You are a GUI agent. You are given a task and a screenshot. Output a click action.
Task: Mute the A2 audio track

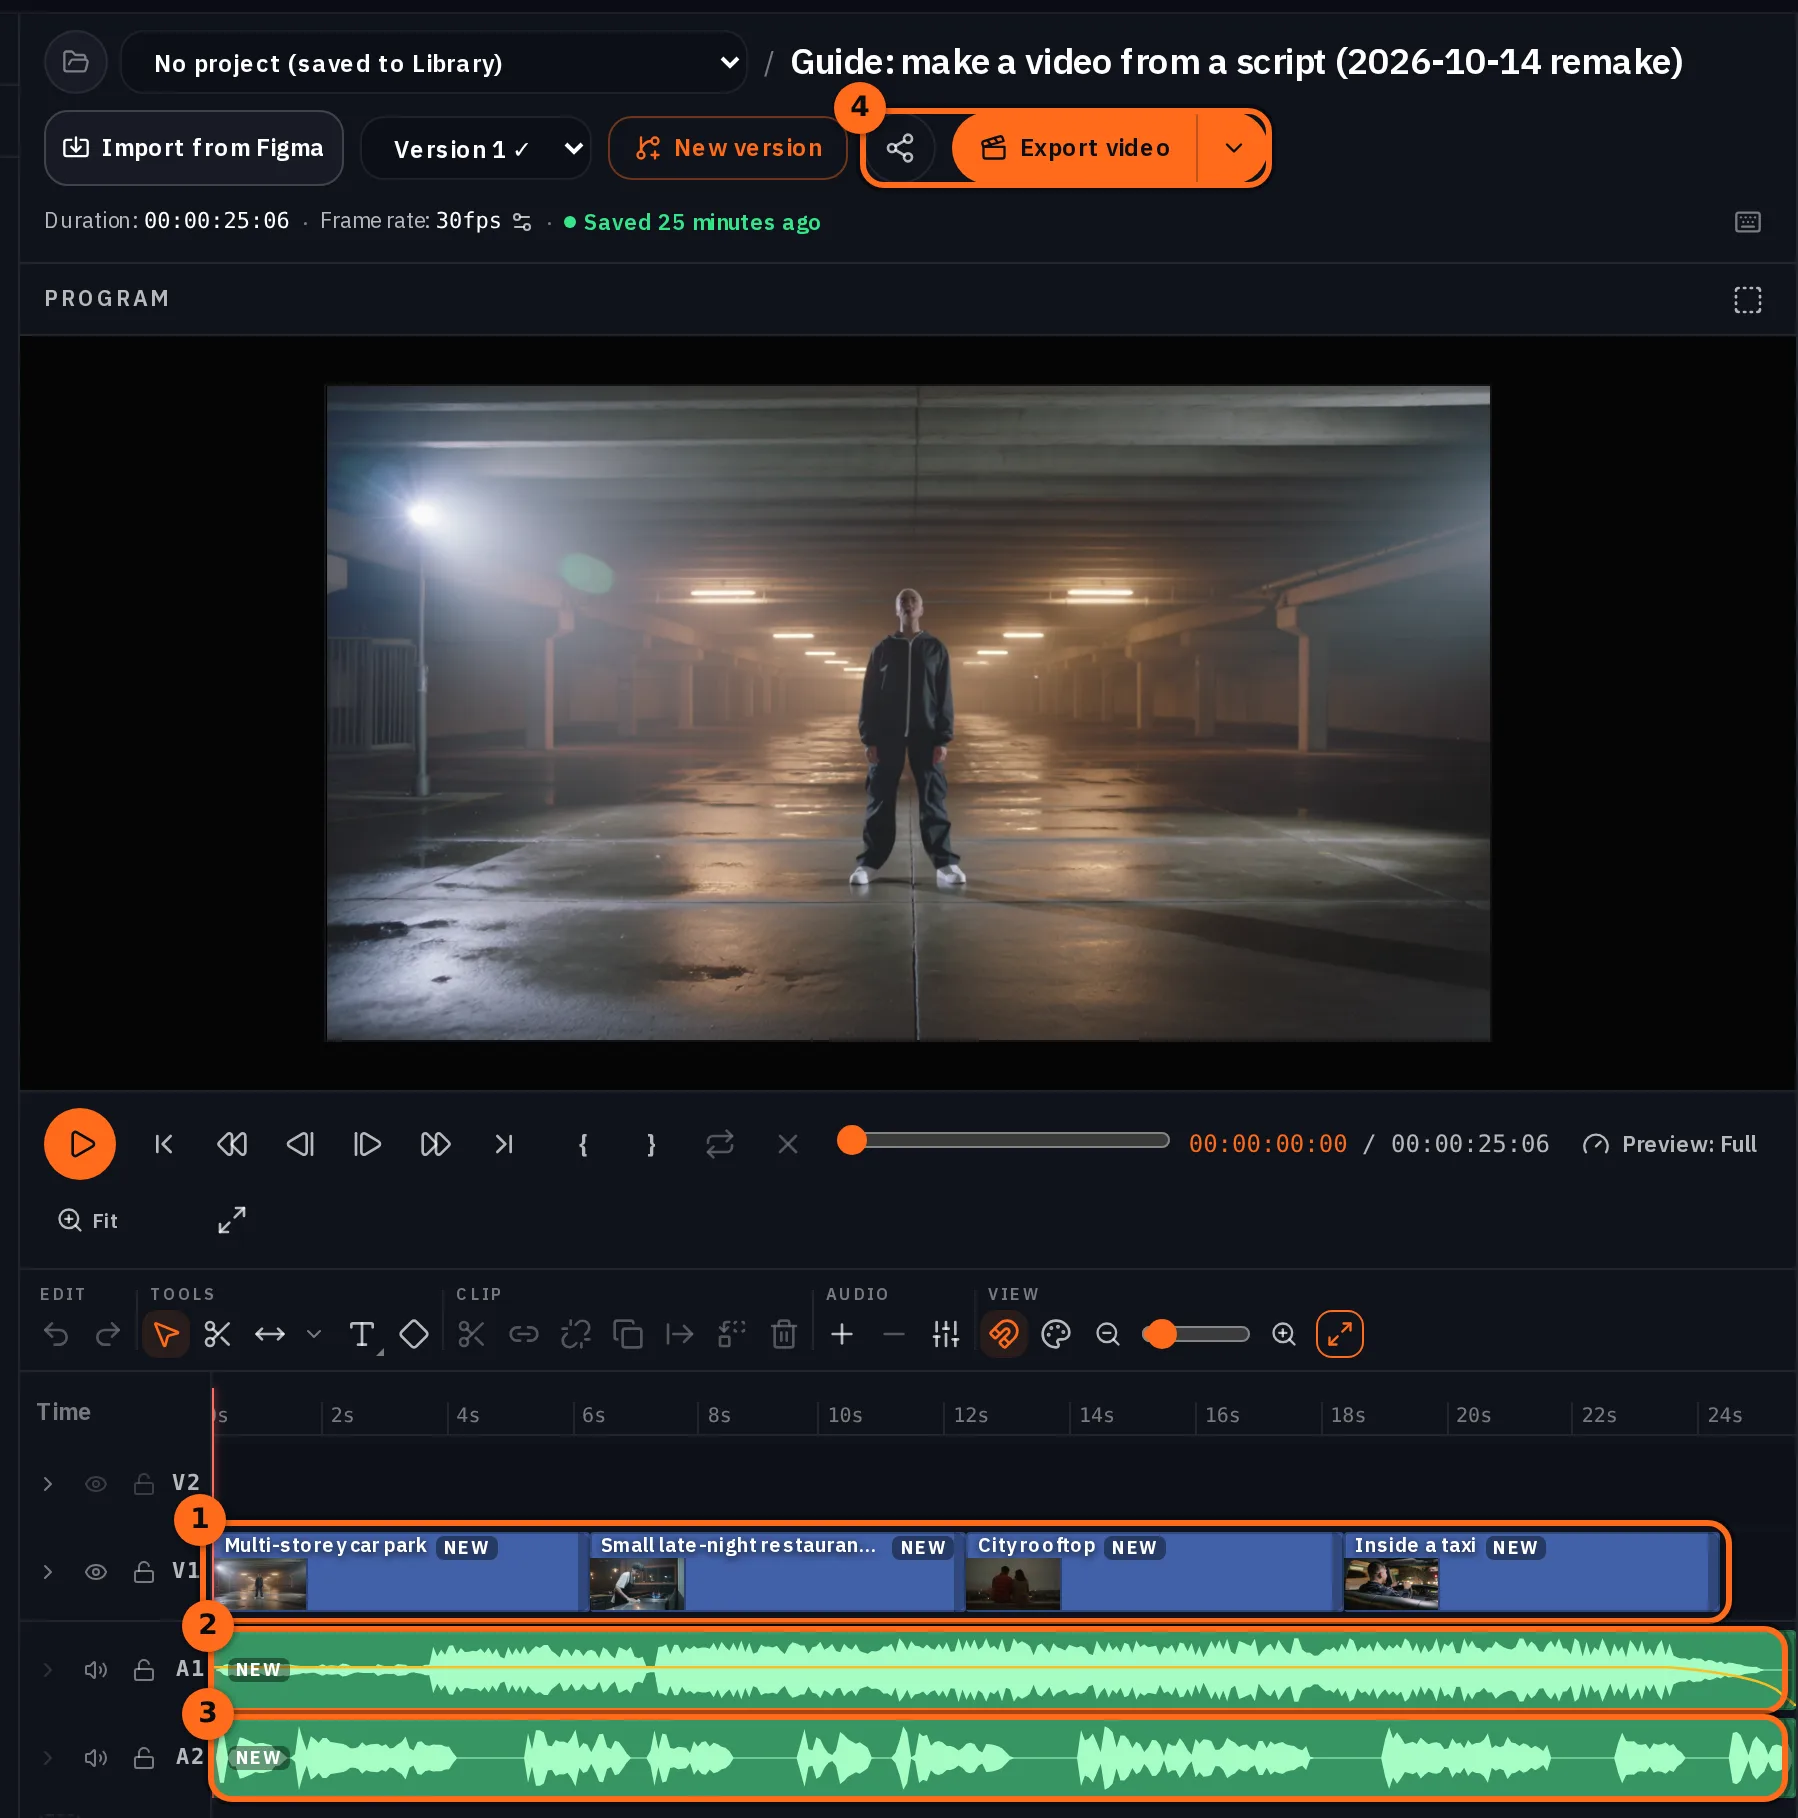pyautogui.click(x=96, y=1758)
